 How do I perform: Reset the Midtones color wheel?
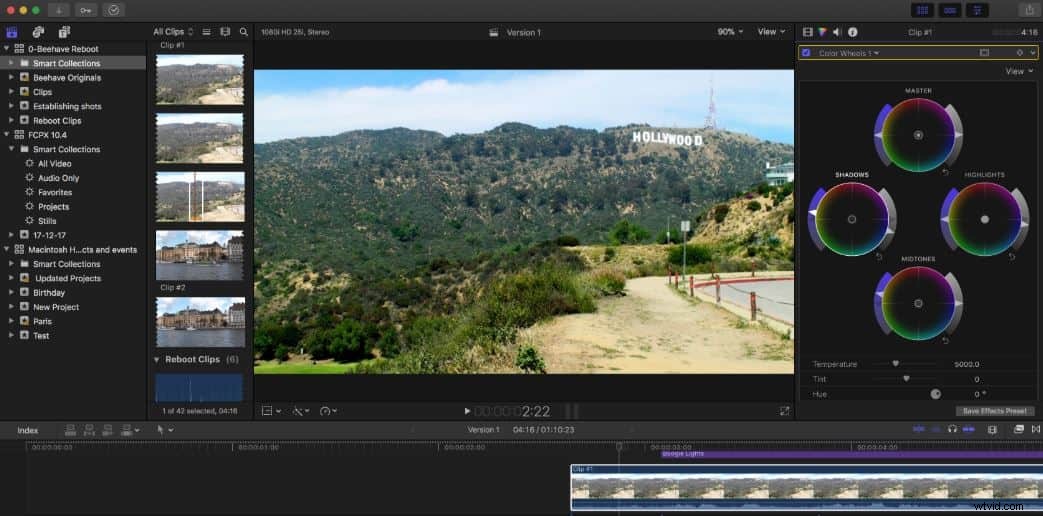(945, 340)
